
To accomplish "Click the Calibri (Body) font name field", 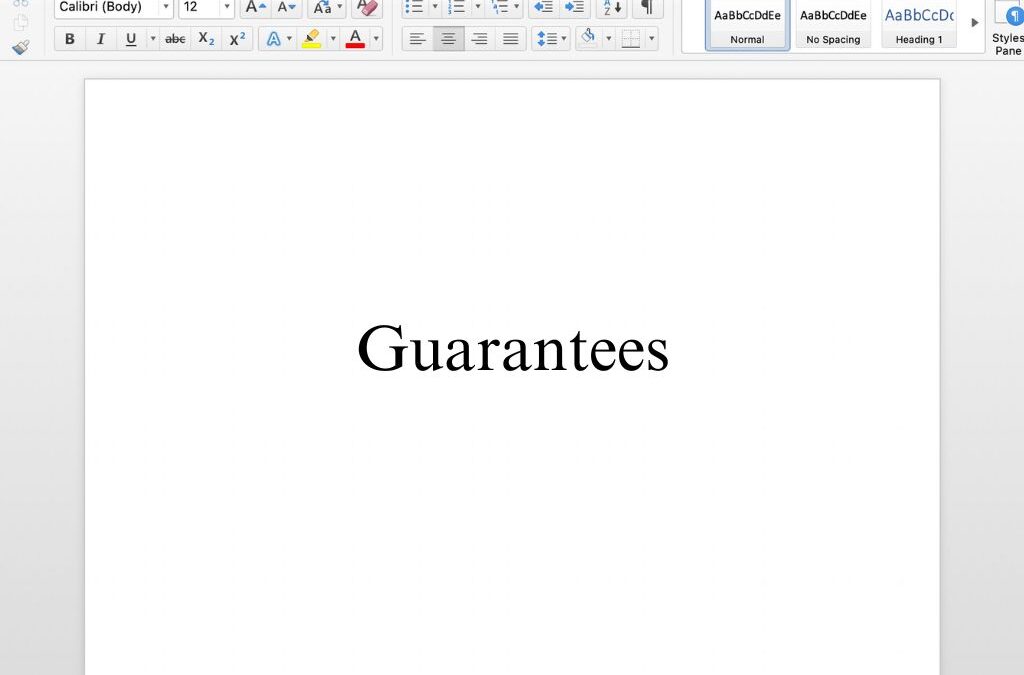I will pos(107,7).
